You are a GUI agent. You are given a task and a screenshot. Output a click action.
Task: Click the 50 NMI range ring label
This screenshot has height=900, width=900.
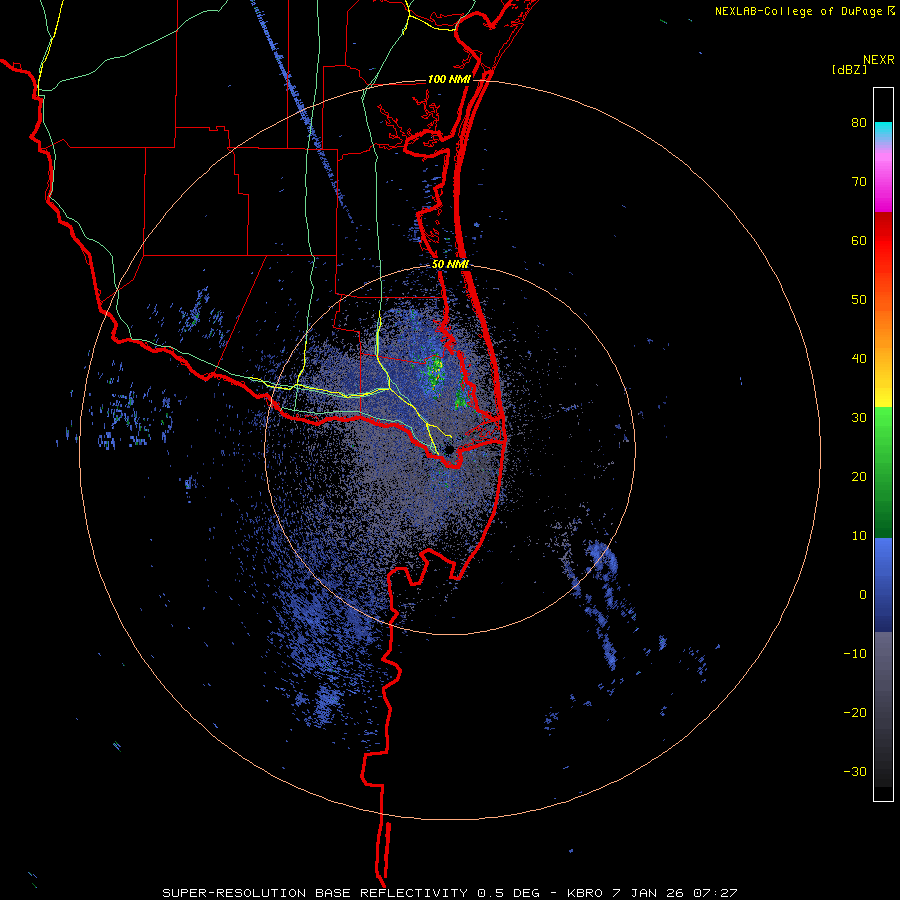(x=450, y=264)
